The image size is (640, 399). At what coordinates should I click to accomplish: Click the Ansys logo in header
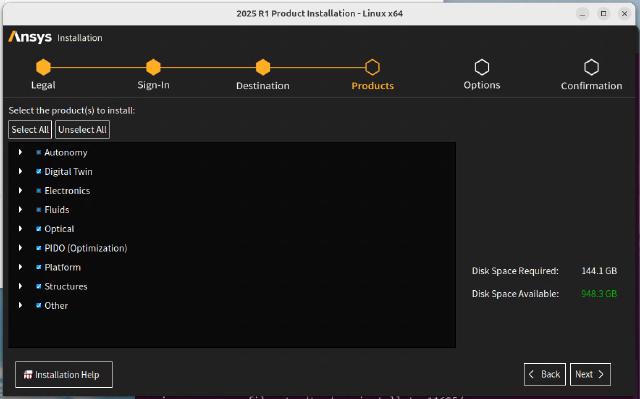[x=30, y=37]
